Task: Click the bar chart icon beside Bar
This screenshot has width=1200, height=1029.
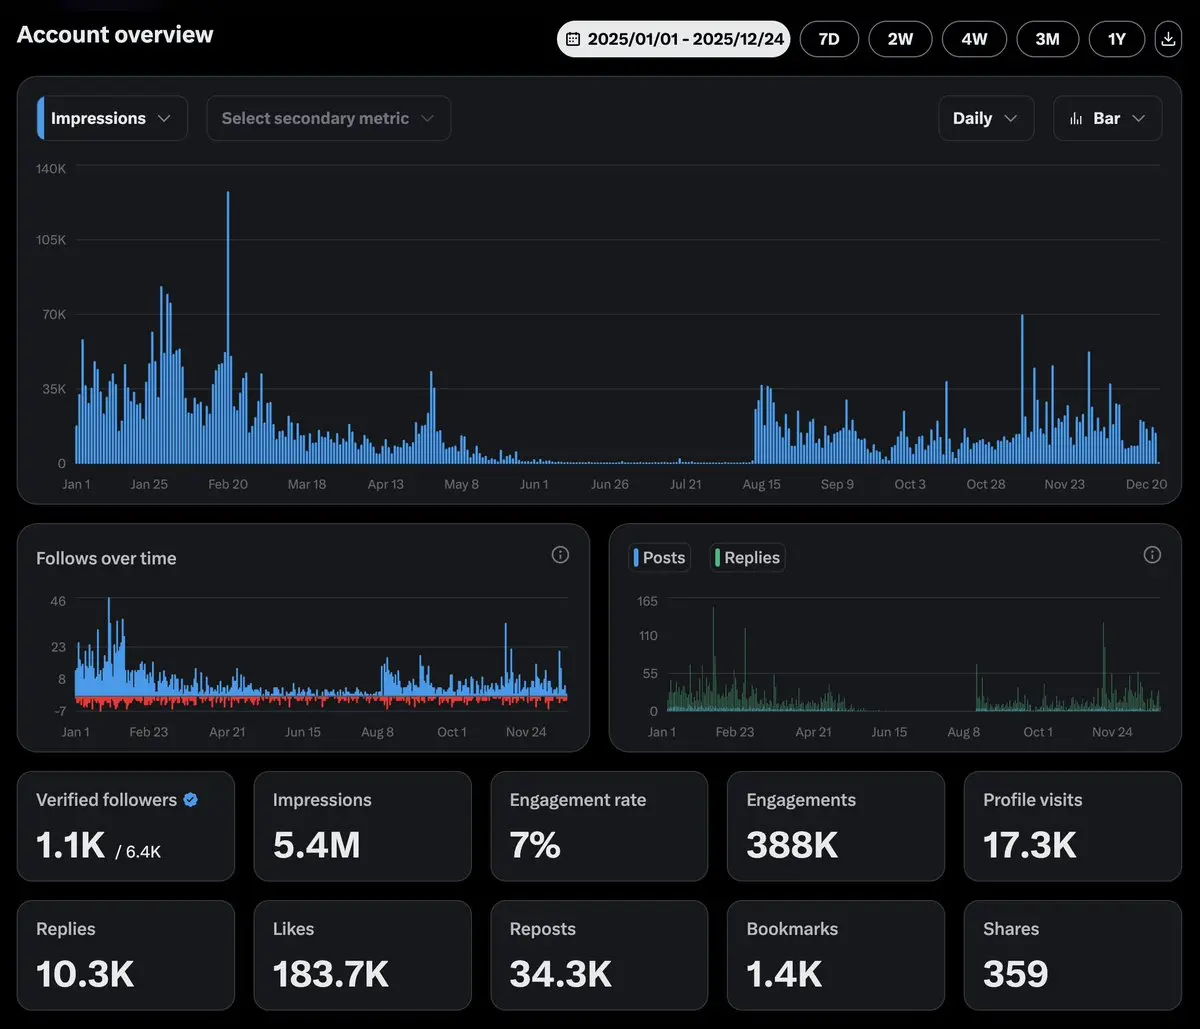Action: coord(1076,118)
